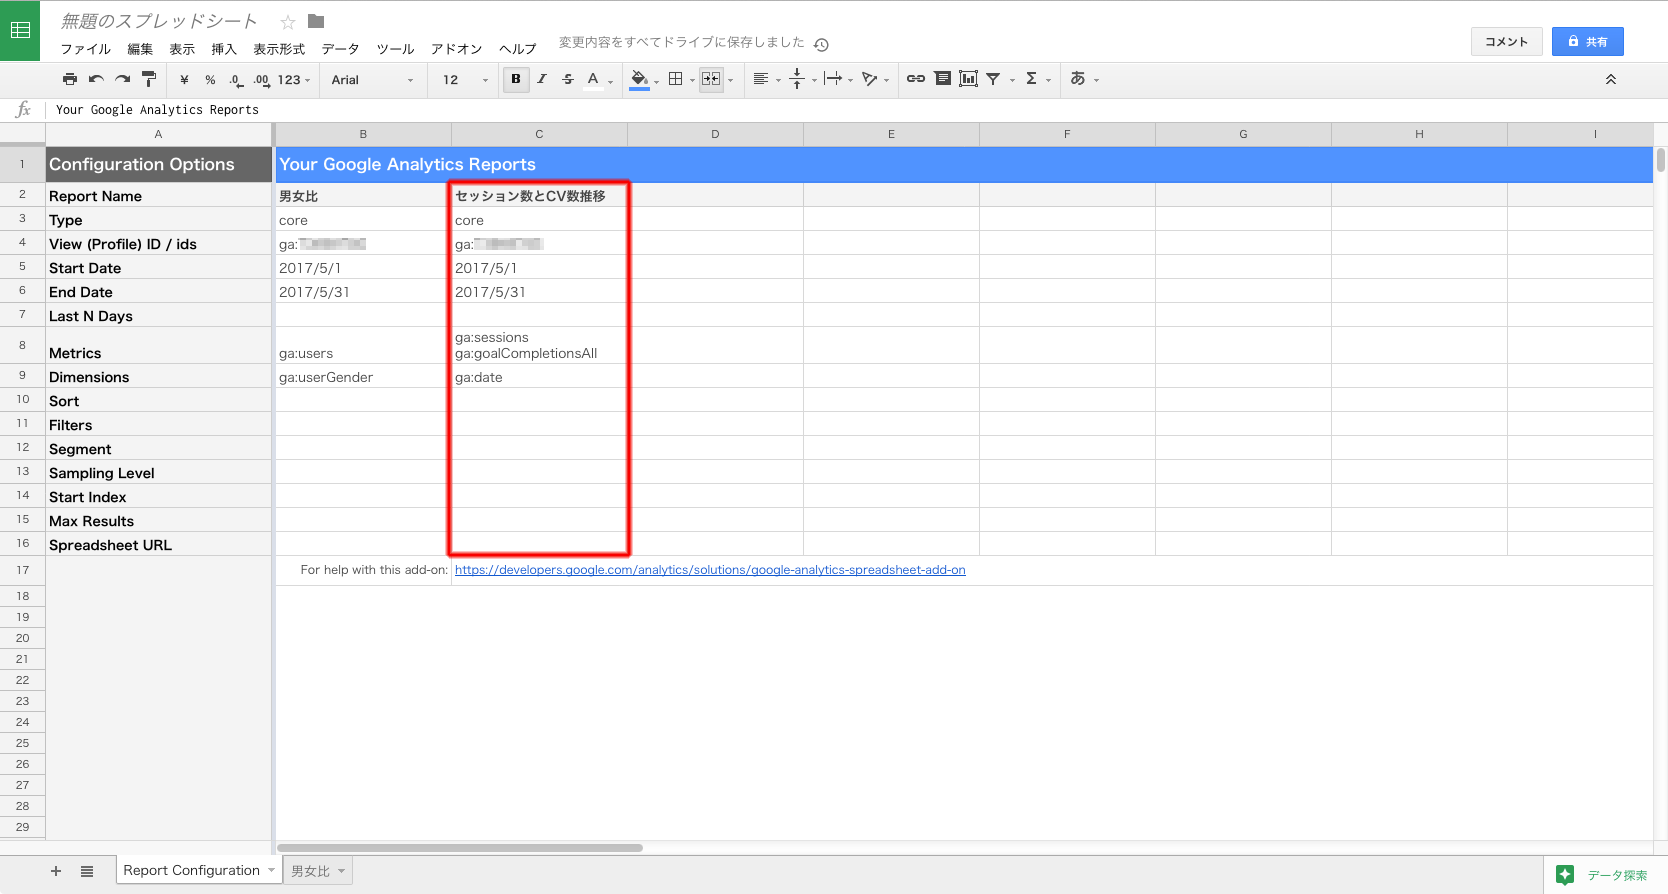Screen dimensions: 1668x894
Task: Open the 挿入 menu
Action: click(x=224, y=49)
